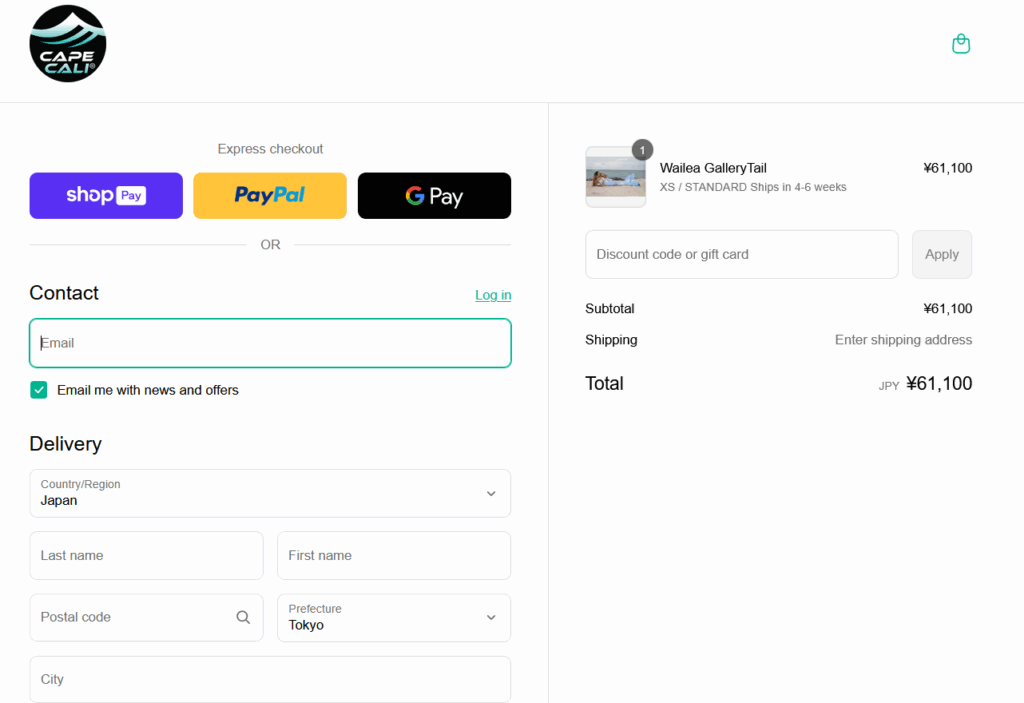Click the Discount code or gift card field
The image size is (1024, 703).
(742, 254)
